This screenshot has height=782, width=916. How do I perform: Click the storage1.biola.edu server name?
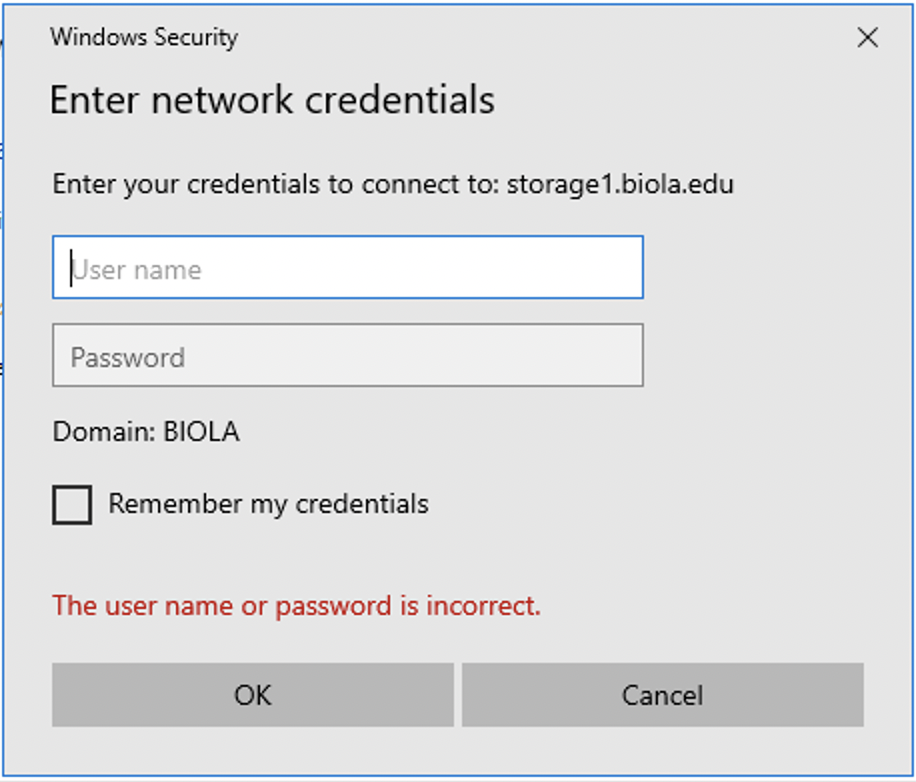(x=620, y=185)
